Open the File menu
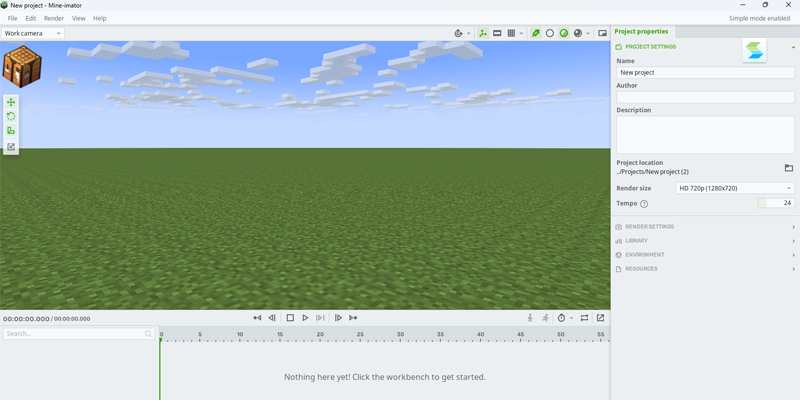Viewport: 800px width, 400px height. (12, 18)
